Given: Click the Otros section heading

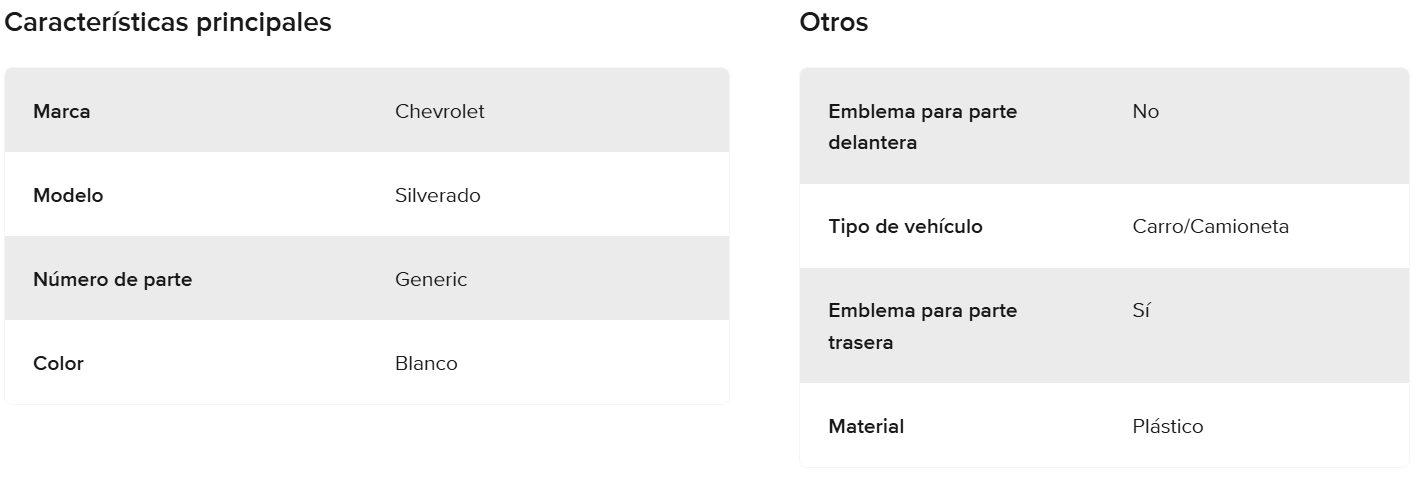Looking at the screenshot, I should pyautogui.click(x=834, y=23).
